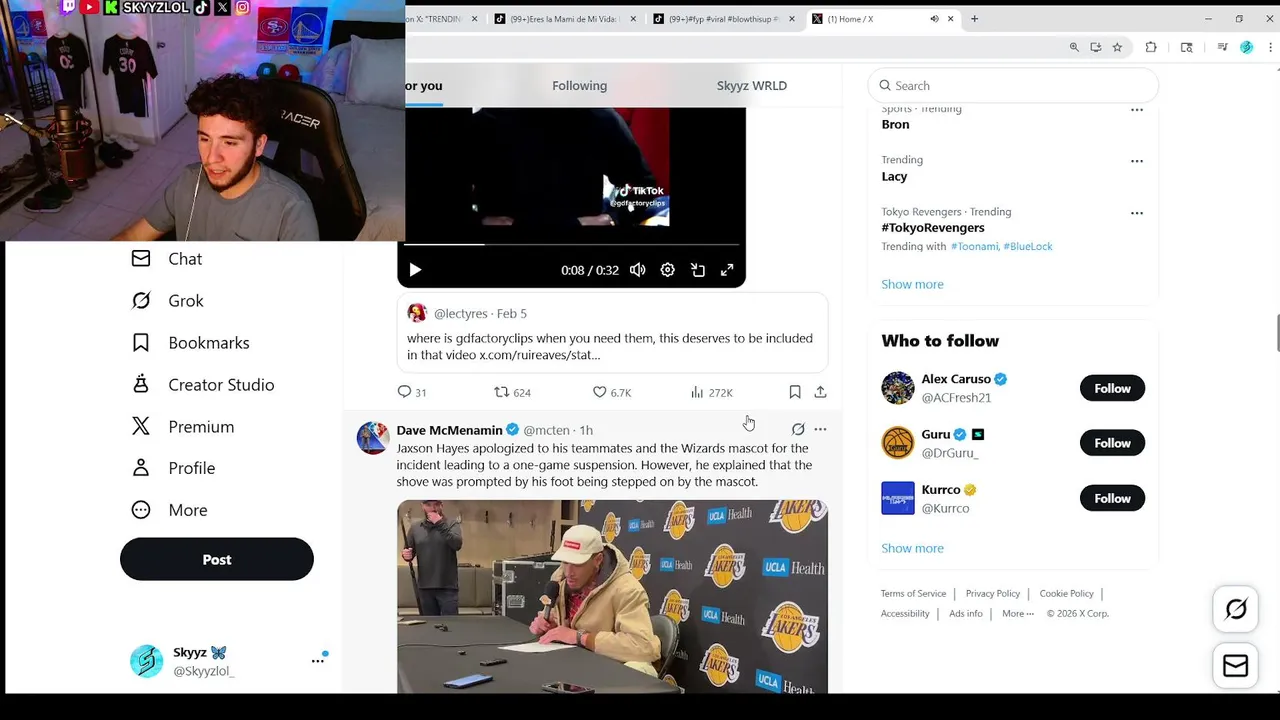Open options for the Lacy trend

[1137, 161]
